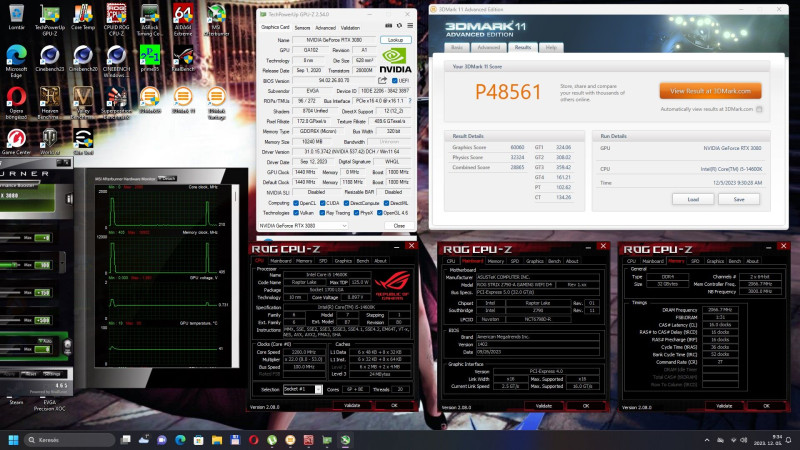Open the Validation tab in GPU-Z

point(350,28)
